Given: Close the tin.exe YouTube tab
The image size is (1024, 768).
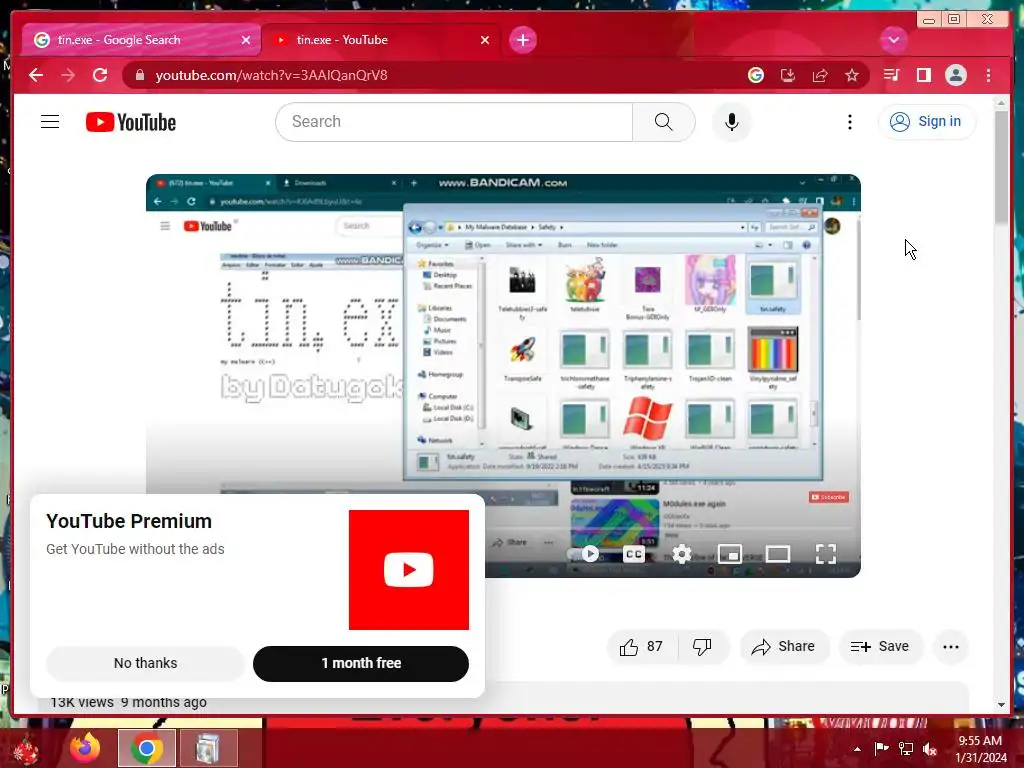Looking at the screenshot, I should point(485,40).
